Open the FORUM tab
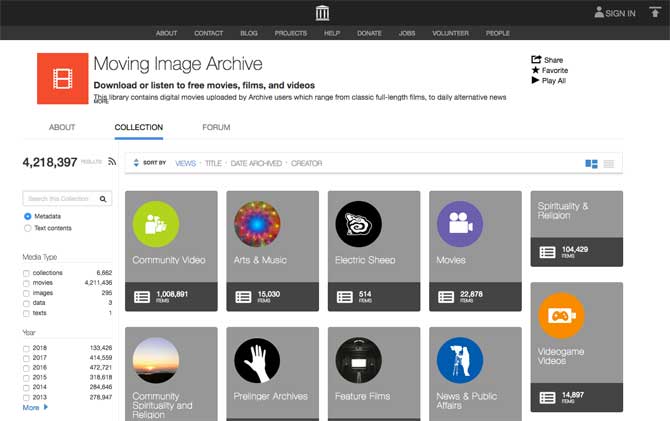 [x=216, y=127]
